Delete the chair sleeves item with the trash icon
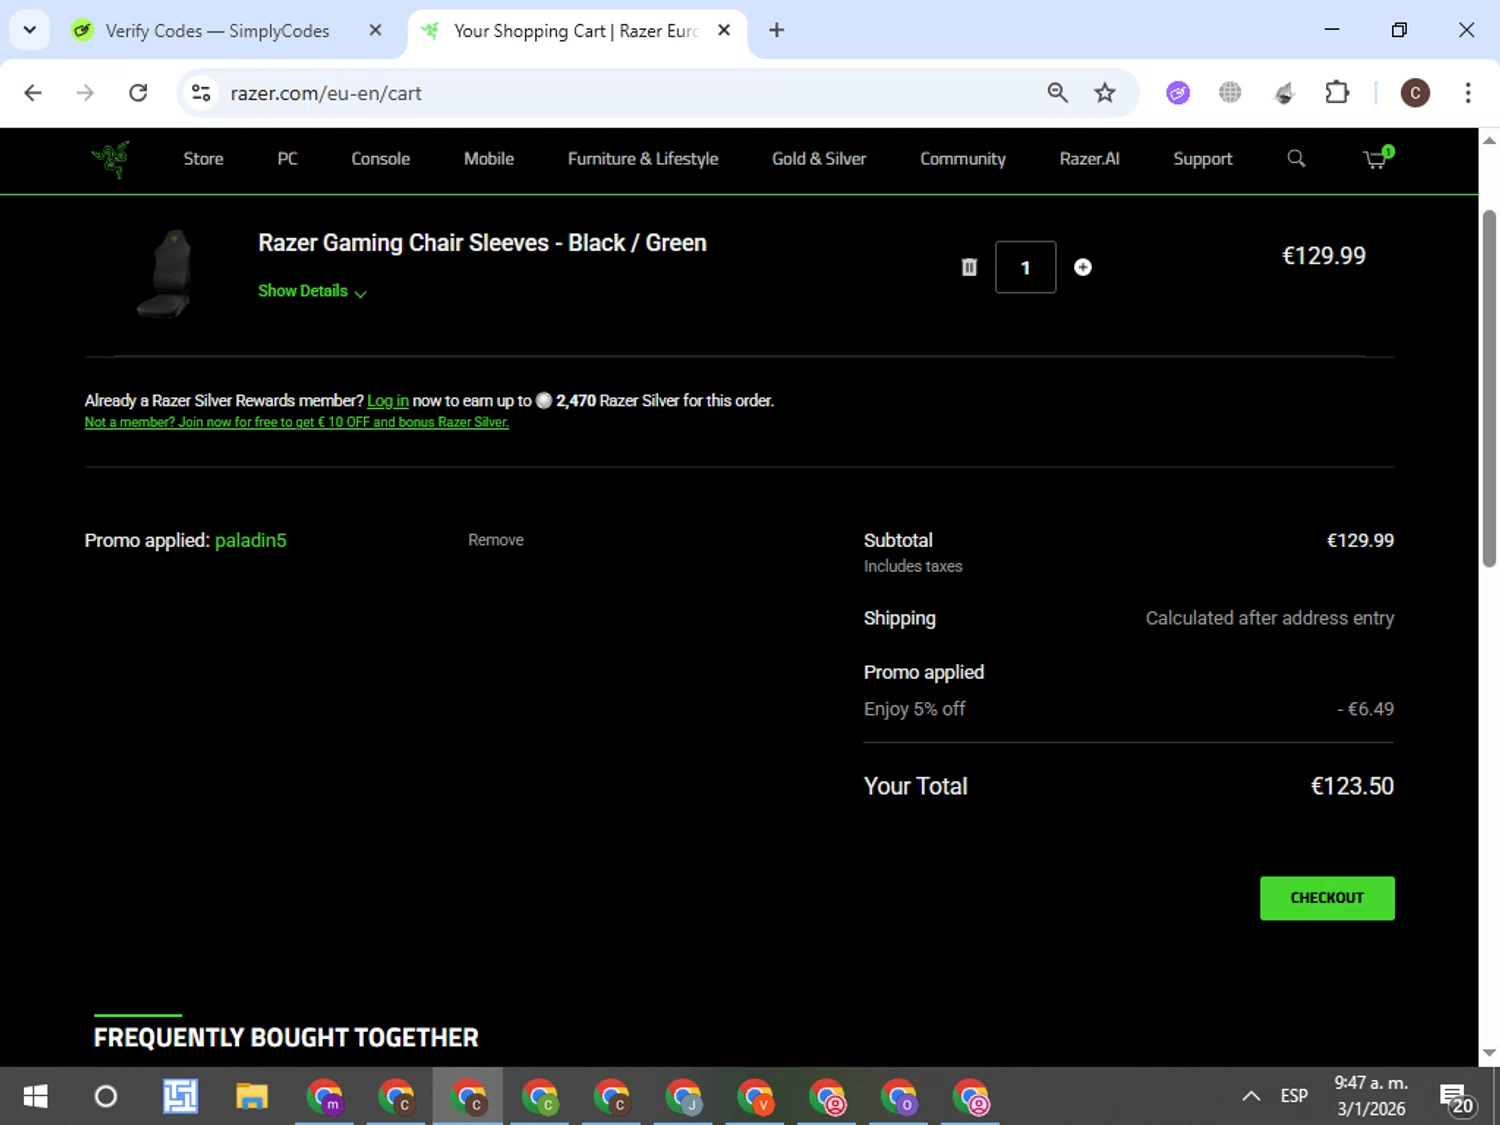1500x1125 pixels. (x=969, y=267)
